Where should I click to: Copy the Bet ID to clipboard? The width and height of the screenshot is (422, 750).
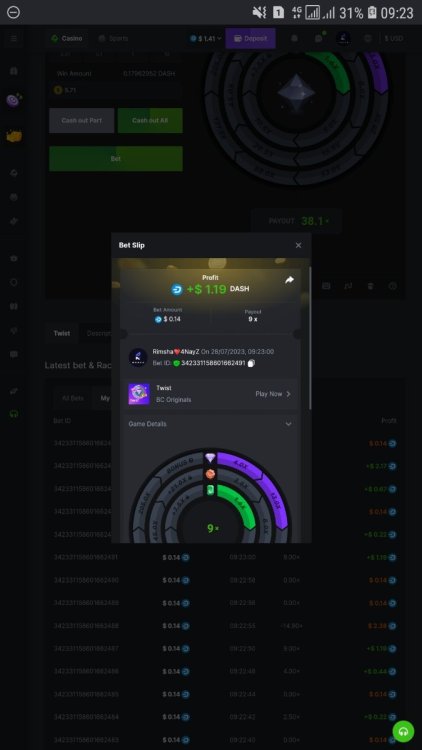[252, 363]
